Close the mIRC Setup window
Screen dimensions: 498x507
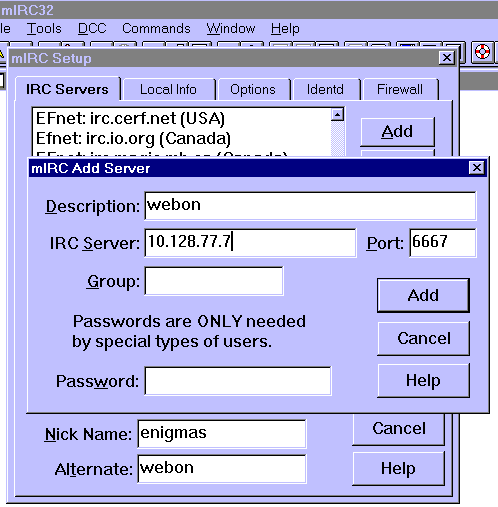[x=447, y=58]
